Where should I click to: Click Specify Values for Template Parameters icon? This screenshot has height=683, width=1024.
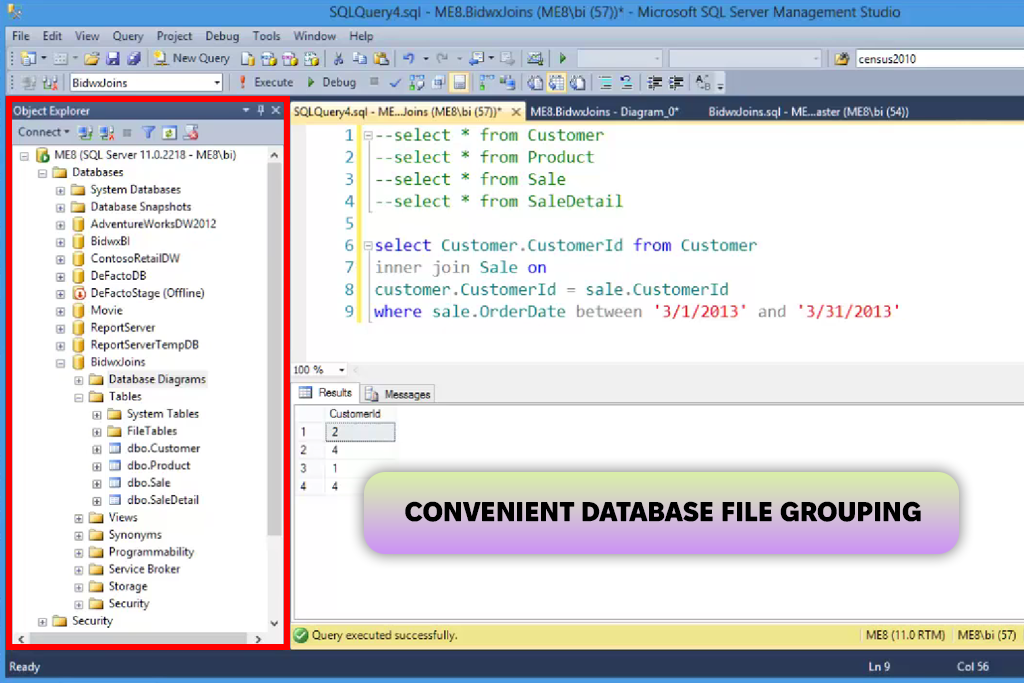[x=703, y=83]
